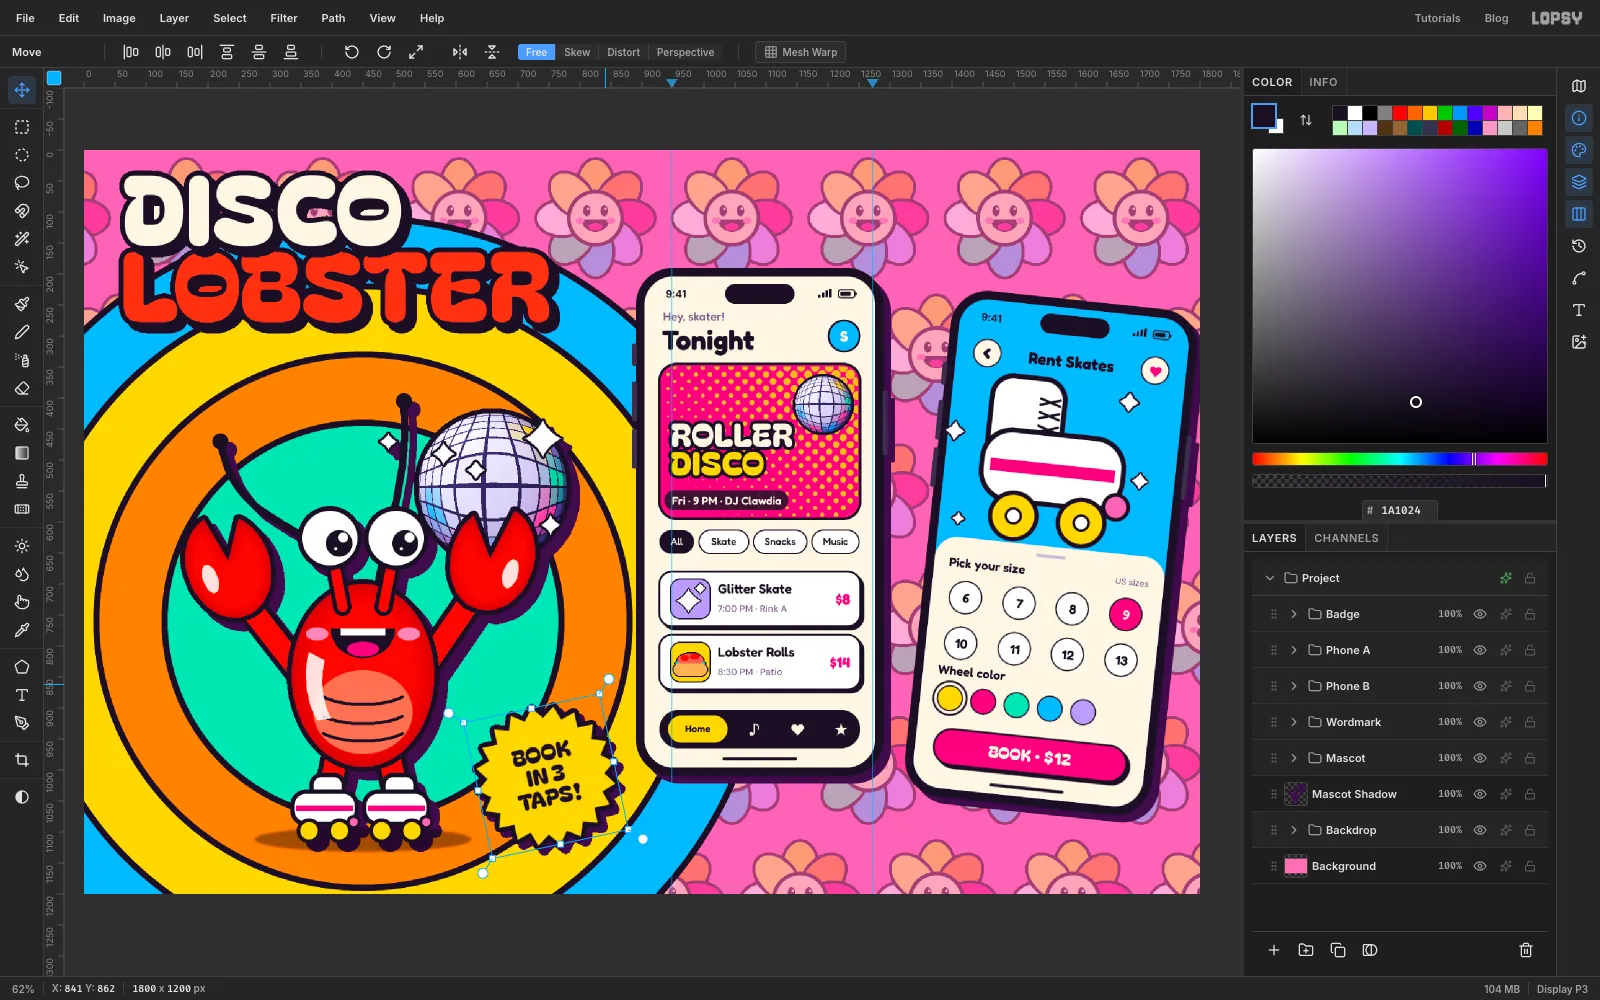
Task: Toggle visibility of Background layer
Action: tap(1480, 866)
